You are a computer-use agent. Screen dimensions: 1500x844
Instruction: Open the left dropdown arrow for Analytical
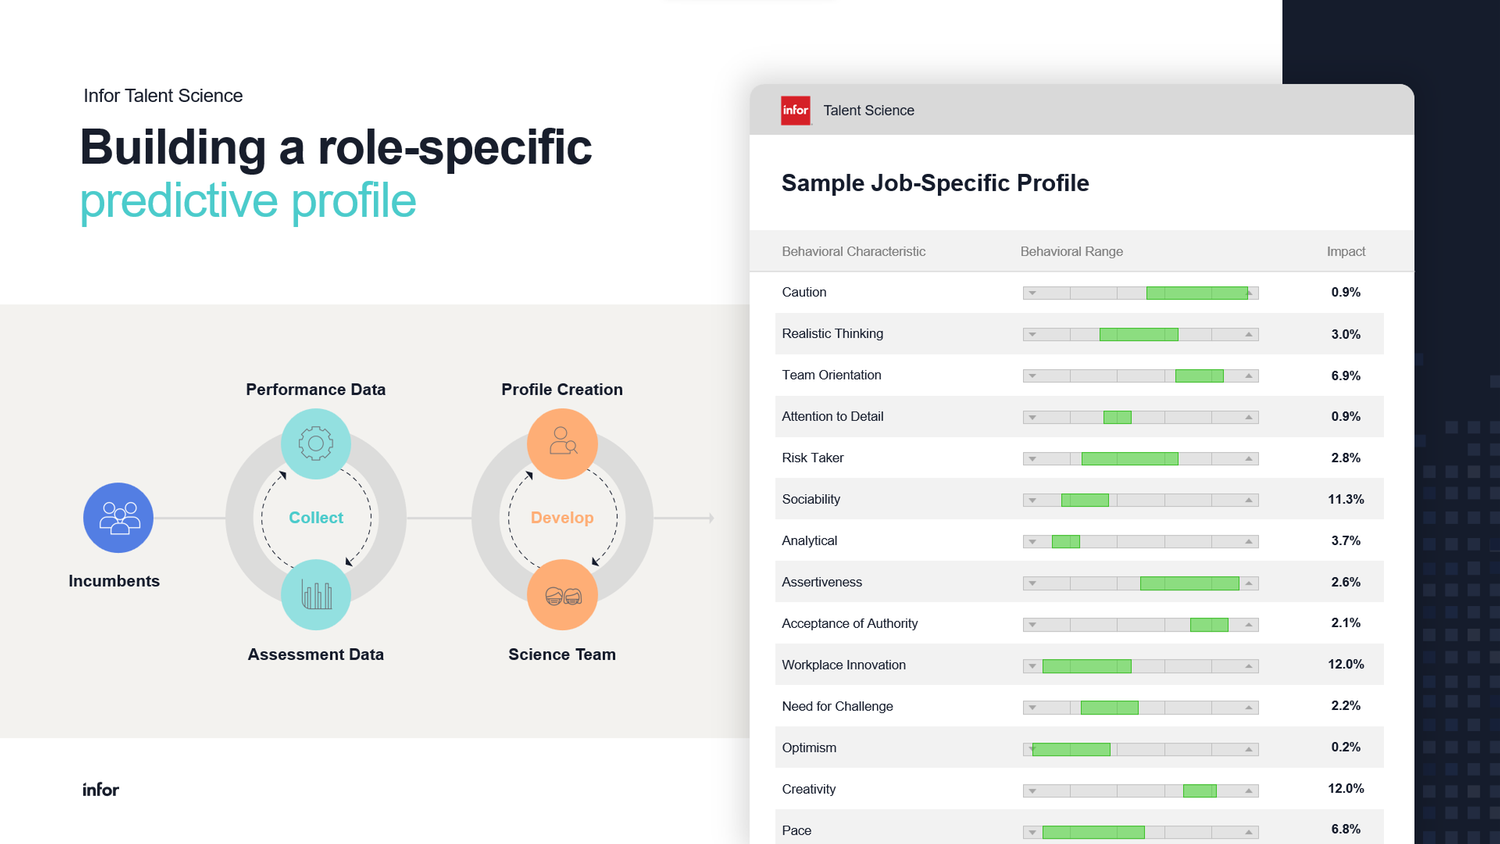1031,541
